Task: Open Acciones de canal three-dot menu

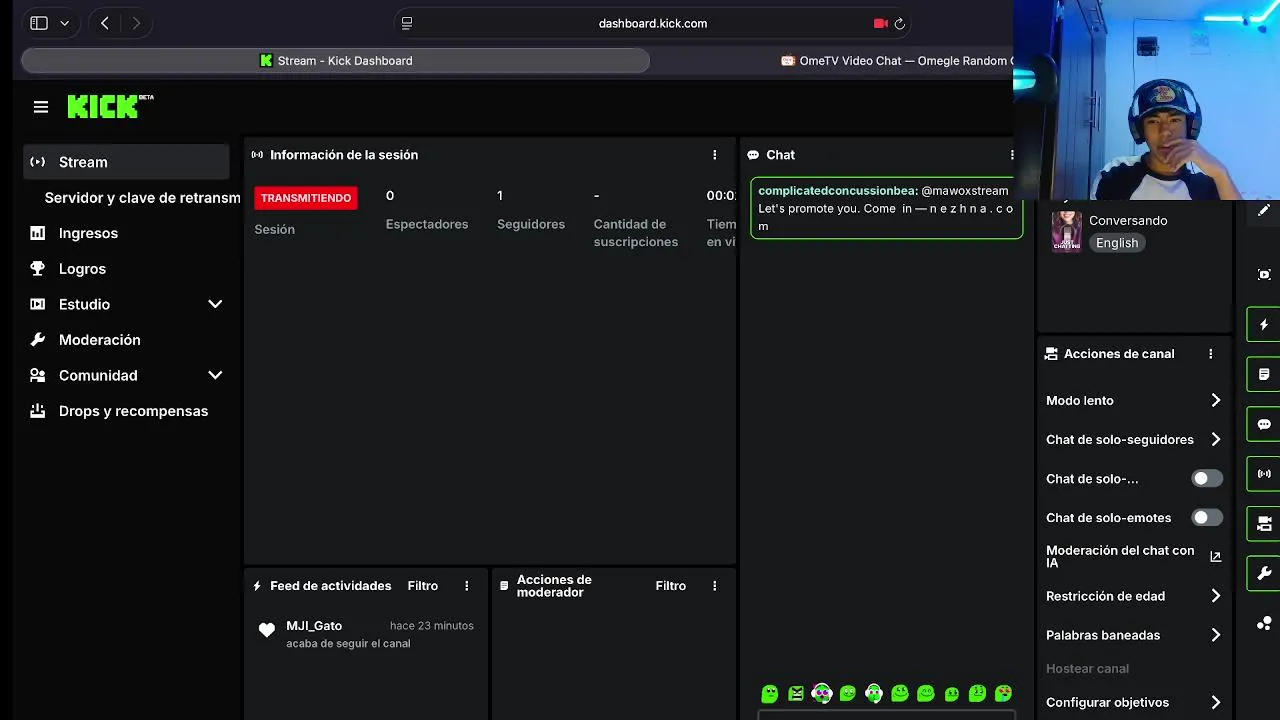Action: pos(1210,354)
